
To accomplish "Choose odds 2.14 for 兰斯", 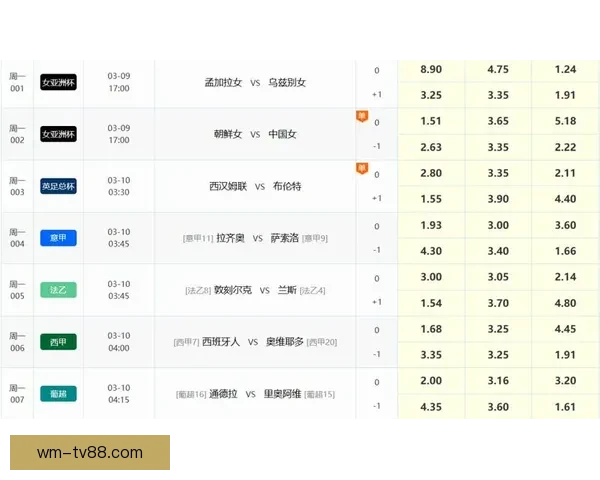I will (566, 277).
